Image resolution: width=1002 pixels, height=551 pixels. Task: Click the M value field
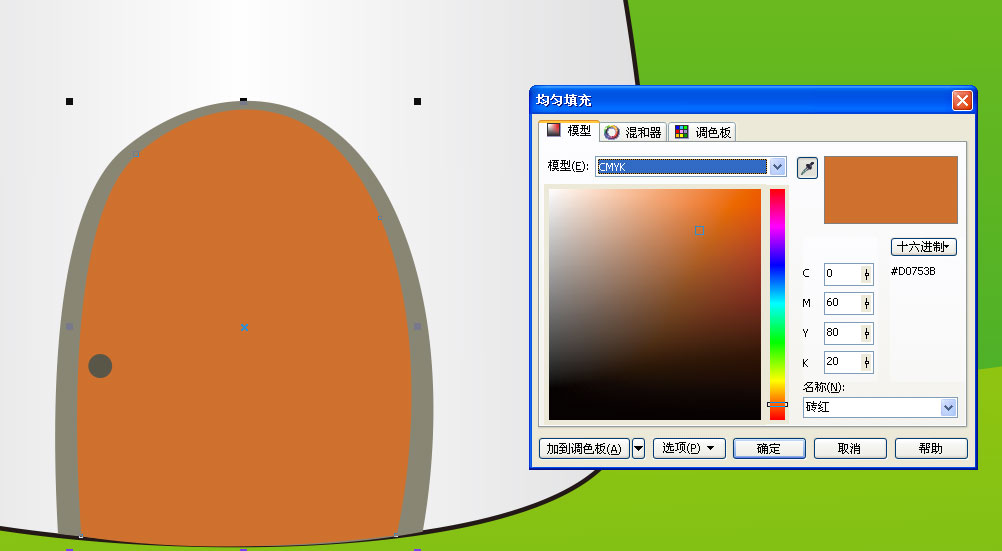click(x=842, y=303)
